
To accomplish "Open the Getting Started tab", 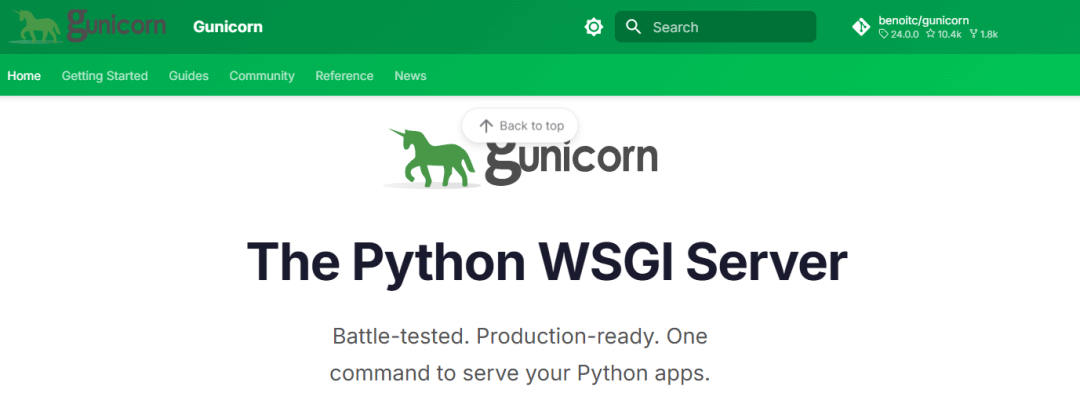I will [105, 76].
